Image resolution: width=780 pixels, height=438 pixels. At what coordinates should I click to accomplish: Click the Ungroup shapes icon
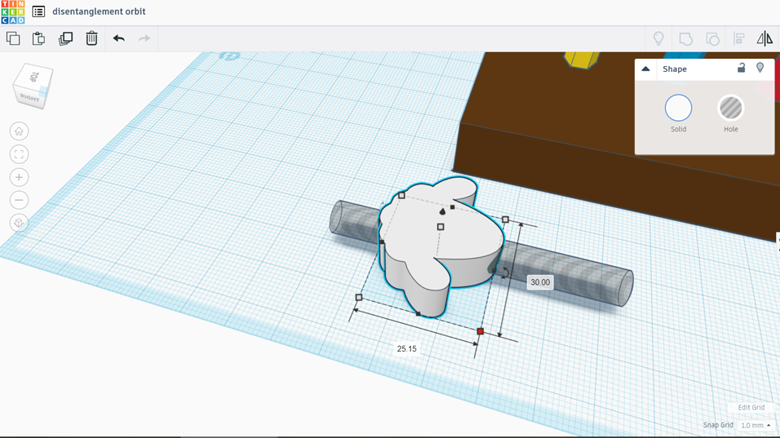point(712,38)
